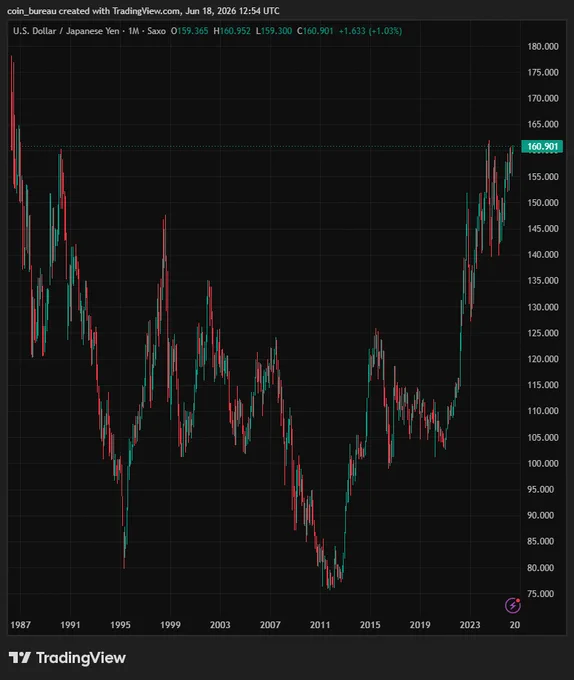Click the TradingView logo
Viewport: 574px width, 680px height.
(67, 657)
